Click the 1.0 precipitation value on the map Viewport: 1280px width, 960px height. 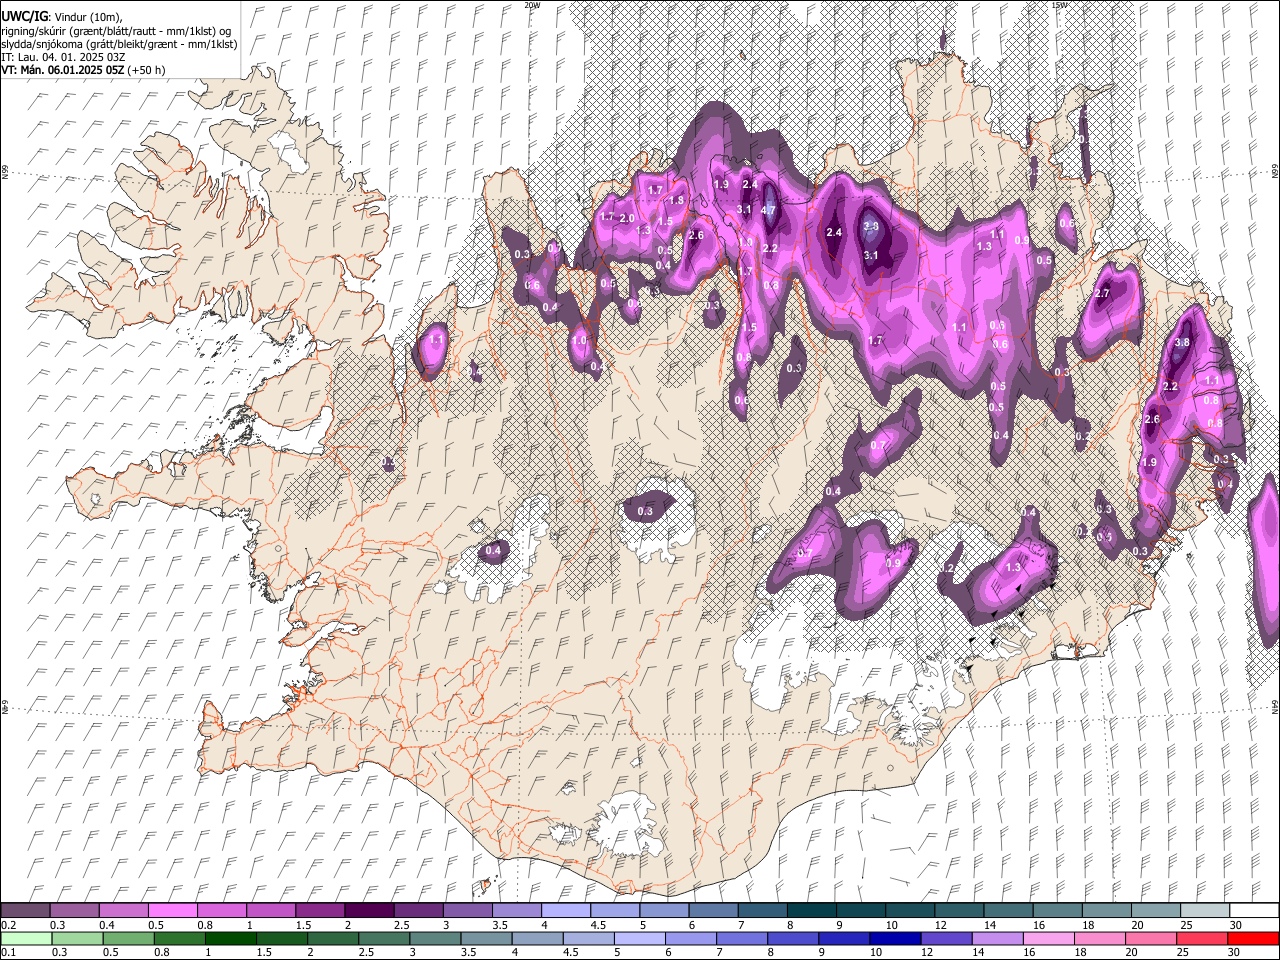click(x=579, y=340)
